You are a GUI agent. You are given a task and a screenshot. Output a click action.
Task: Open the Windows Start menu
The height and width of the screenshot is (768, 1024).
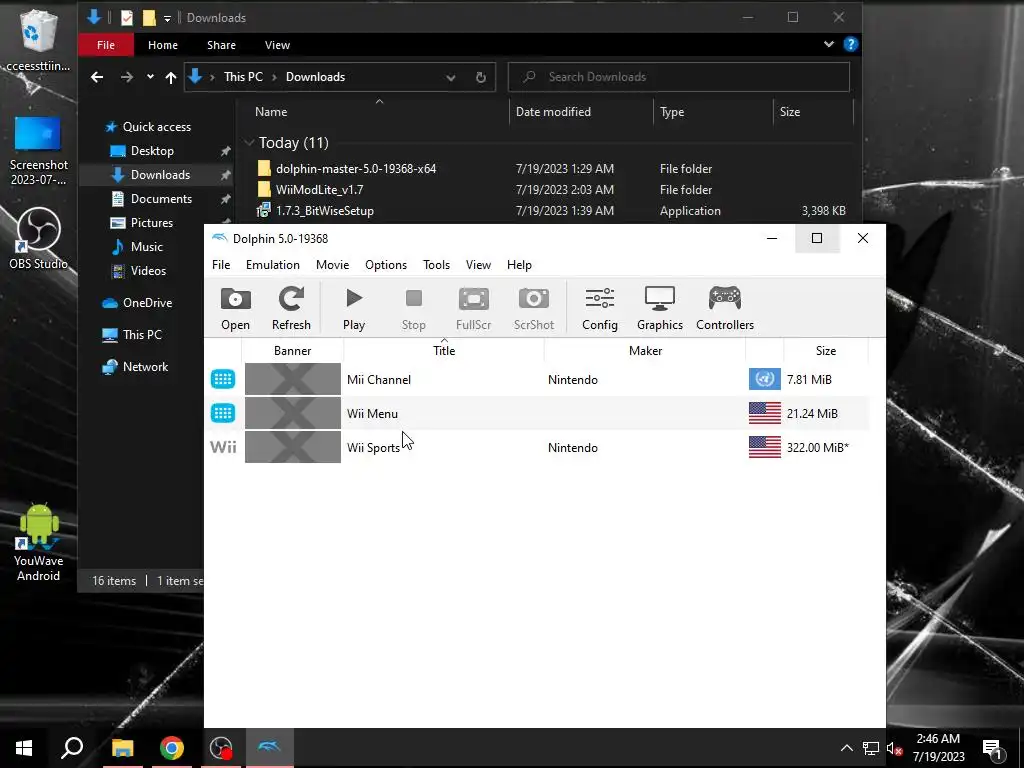pos(24,748)
